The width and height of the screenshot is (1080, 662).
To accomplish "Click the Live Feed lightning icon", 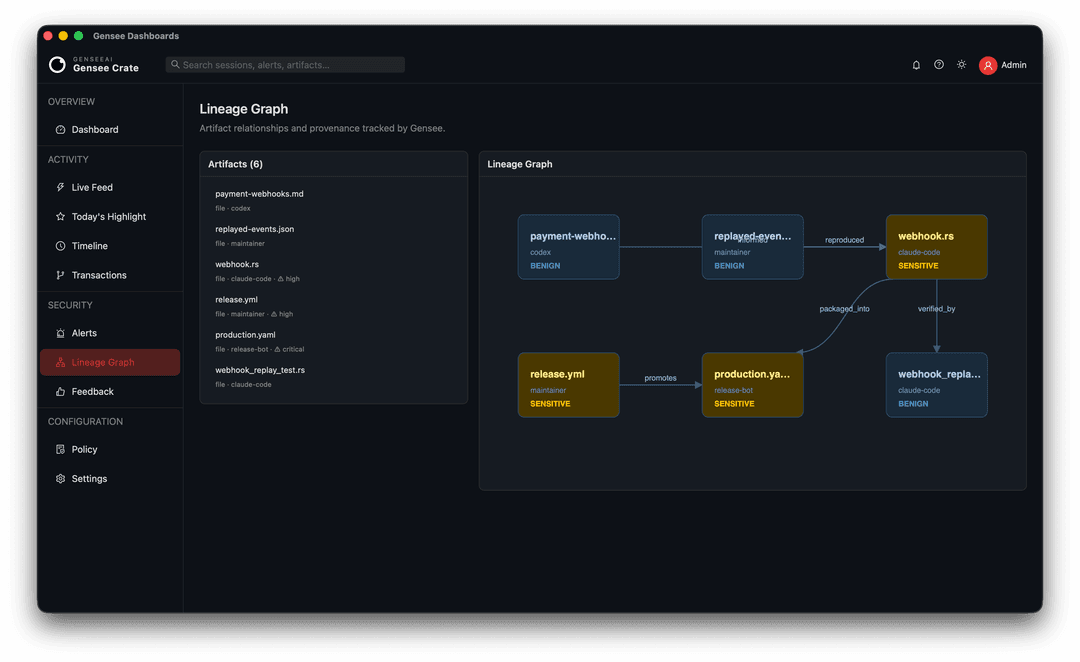I will click(61, 187).
